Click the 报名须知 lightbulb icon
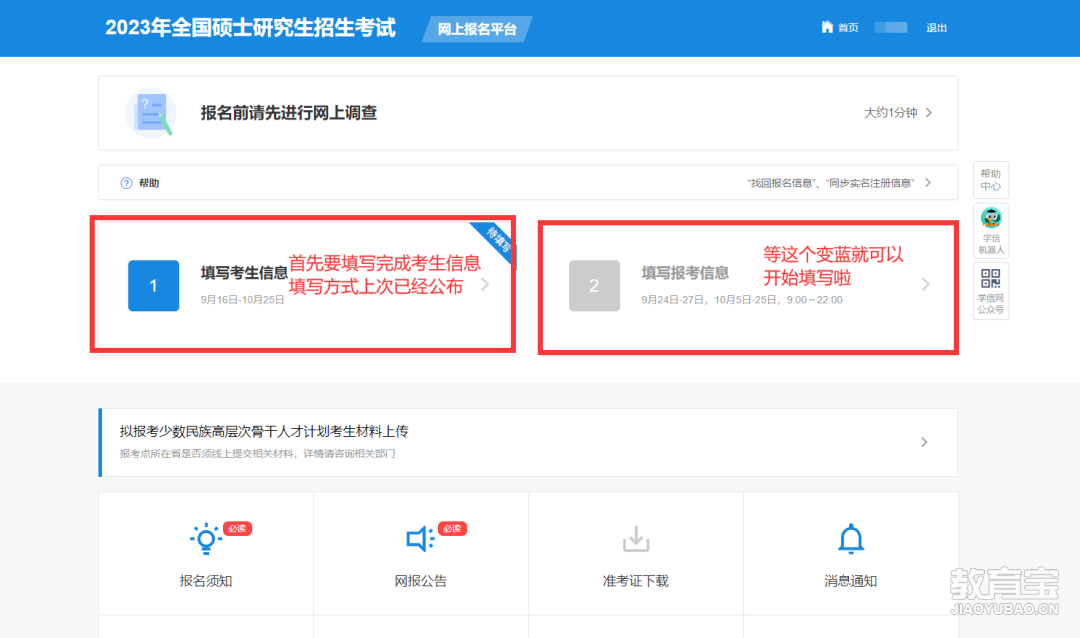The image size is (1080, 638). tap(205, 539)
